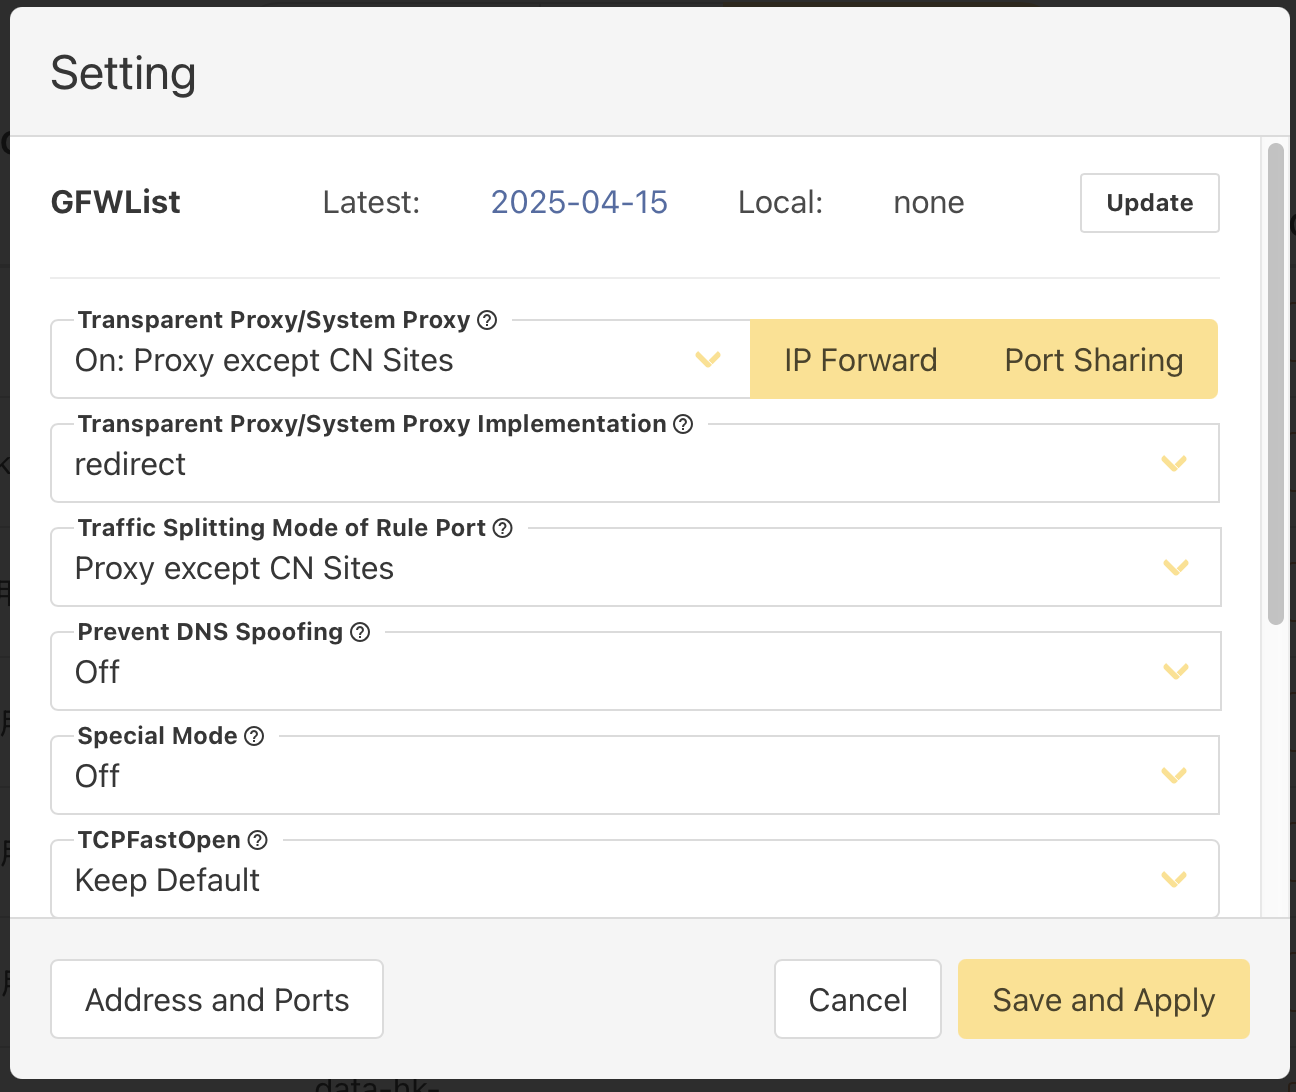Click the GFWList Update button
The image size is (1296, 1092).
click(x=1149, y=203)
